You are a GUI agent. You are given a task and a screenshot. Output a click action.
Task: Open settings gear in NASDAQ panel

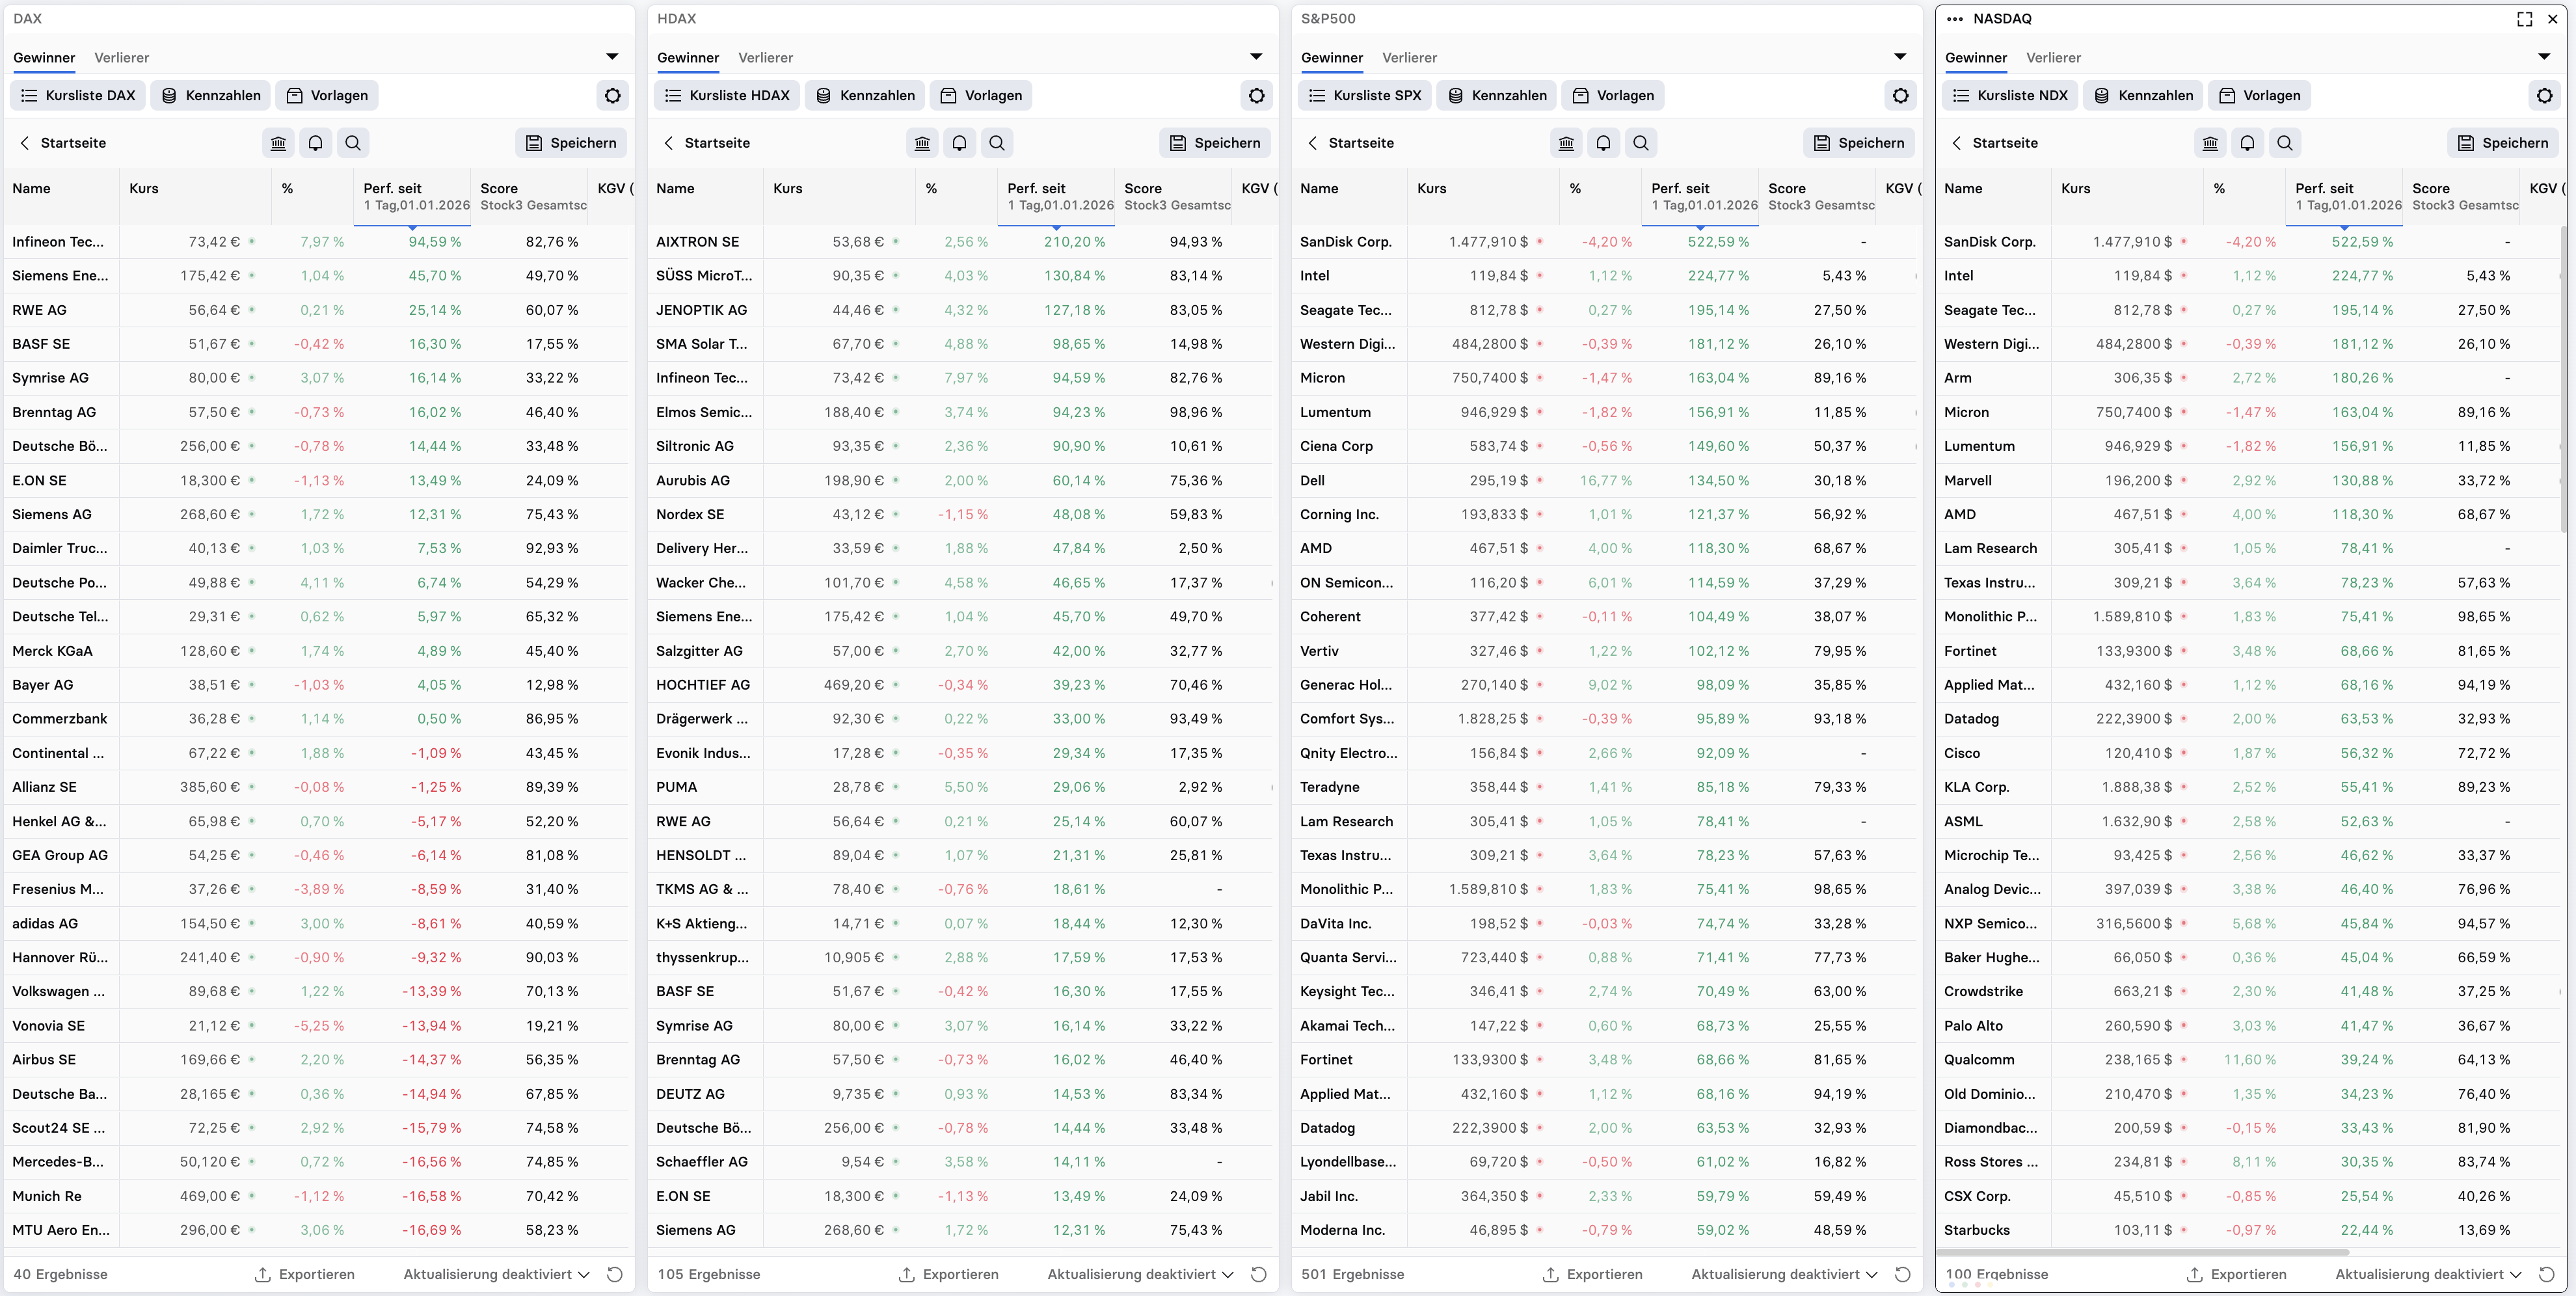pyautogui.click(x=2545, y=96)
